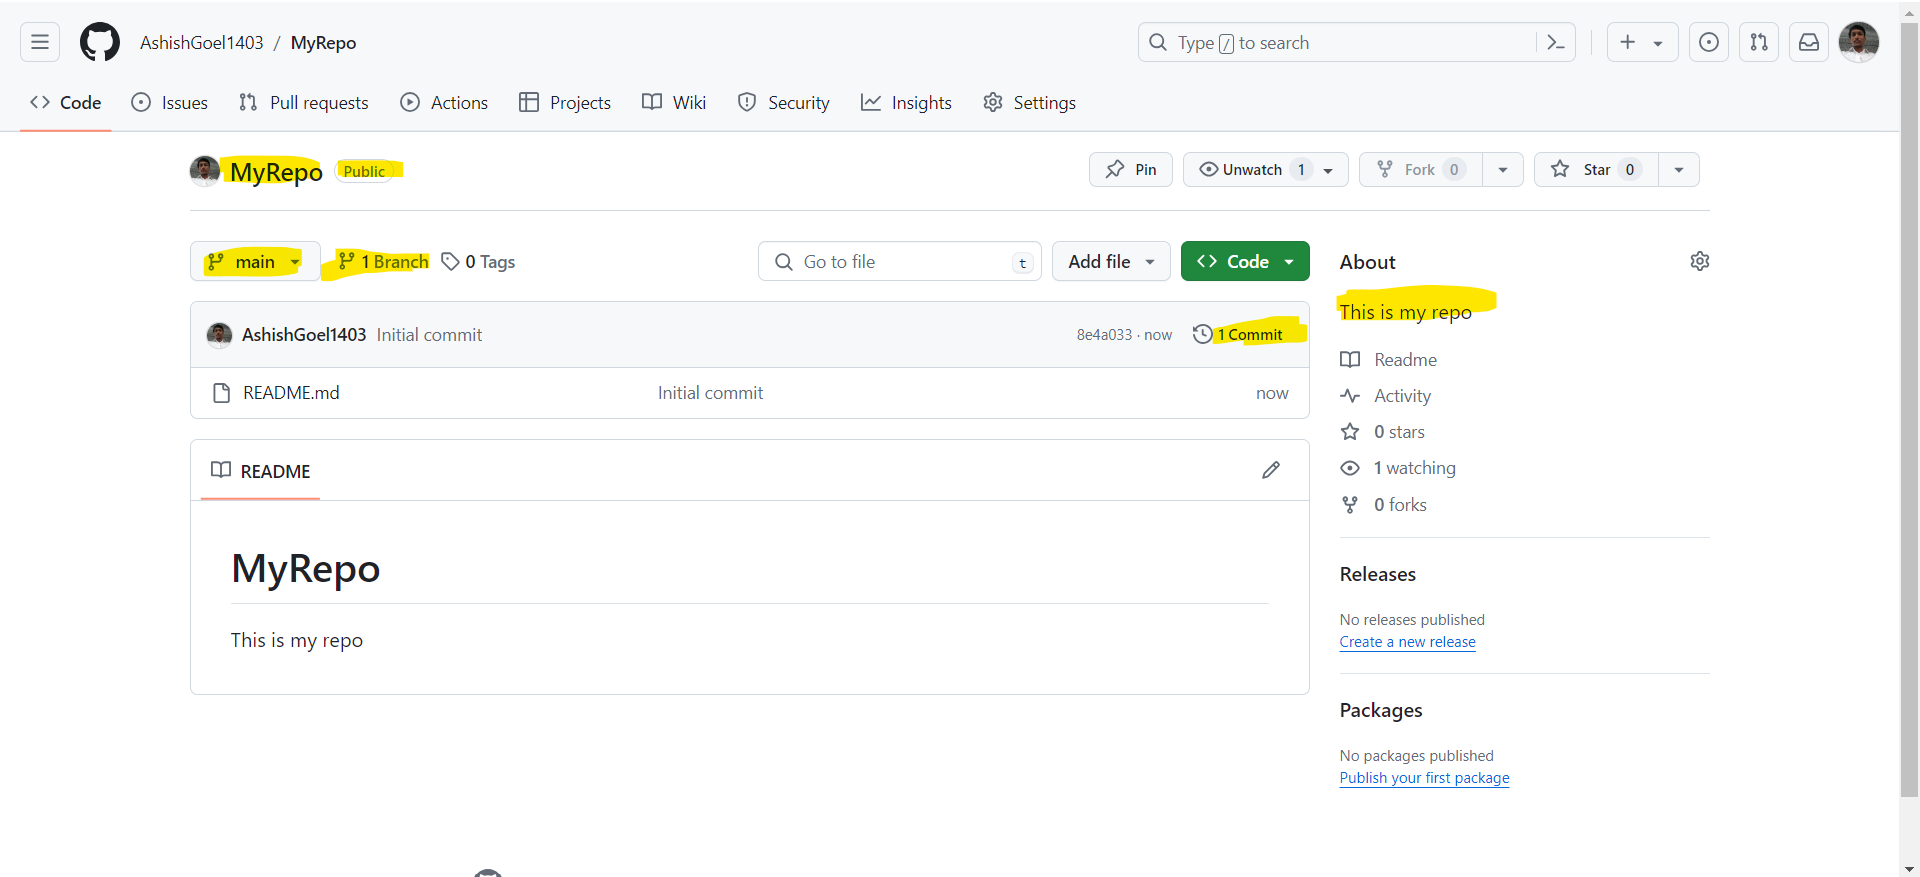Screen dimensions: 1920x877
Task: Edit README with the pencil icon
Action: (1271, 470)
